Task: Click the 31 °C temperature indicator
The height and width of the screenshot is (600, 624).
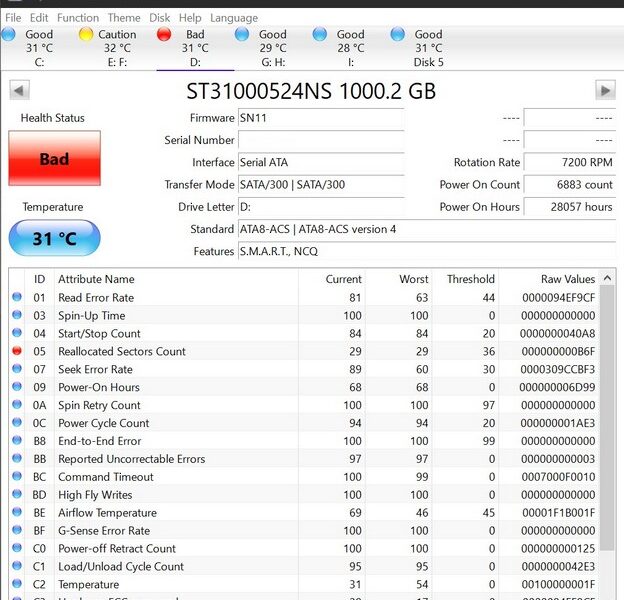Action: (x=54, y=238)
